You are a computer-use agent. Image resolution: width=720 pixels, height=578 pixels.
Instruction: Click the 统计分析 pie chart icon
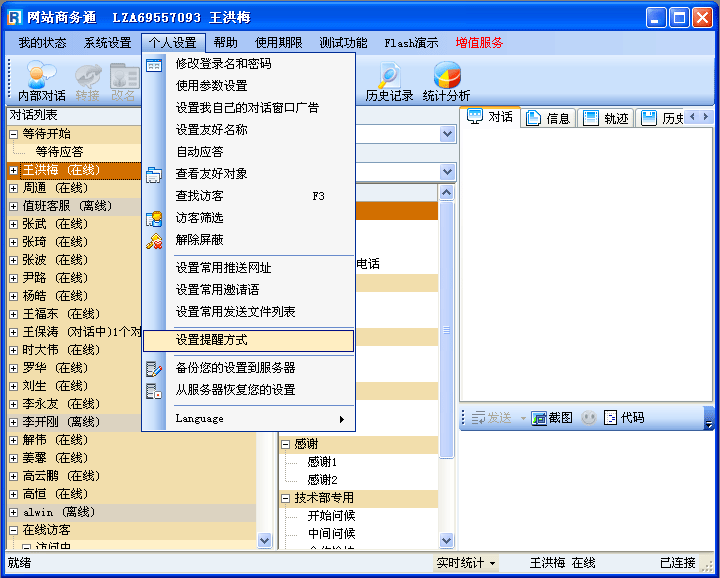point(446,82)
